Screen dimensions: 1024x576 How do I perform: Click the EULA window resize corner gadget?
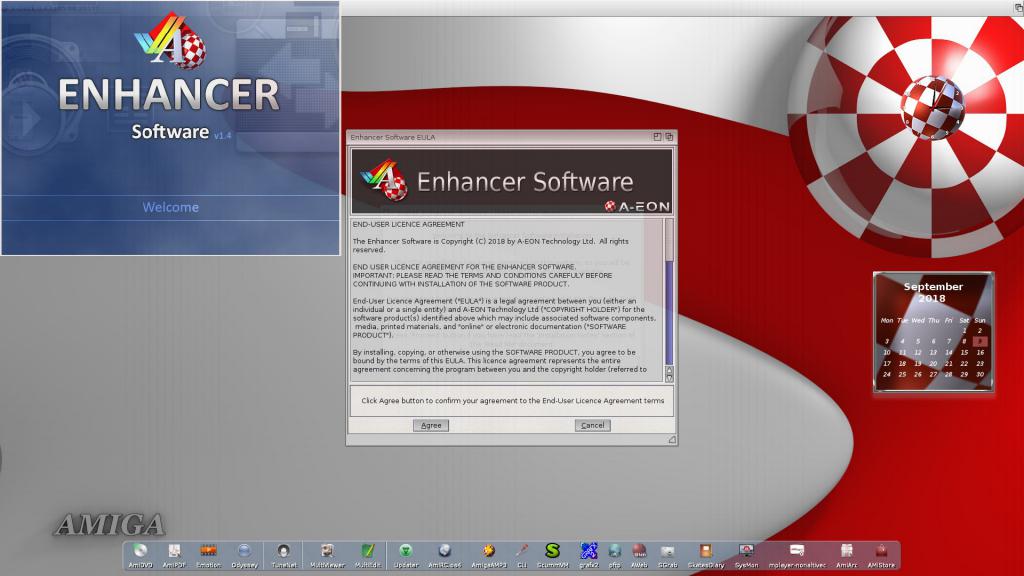tap(671, 440)
